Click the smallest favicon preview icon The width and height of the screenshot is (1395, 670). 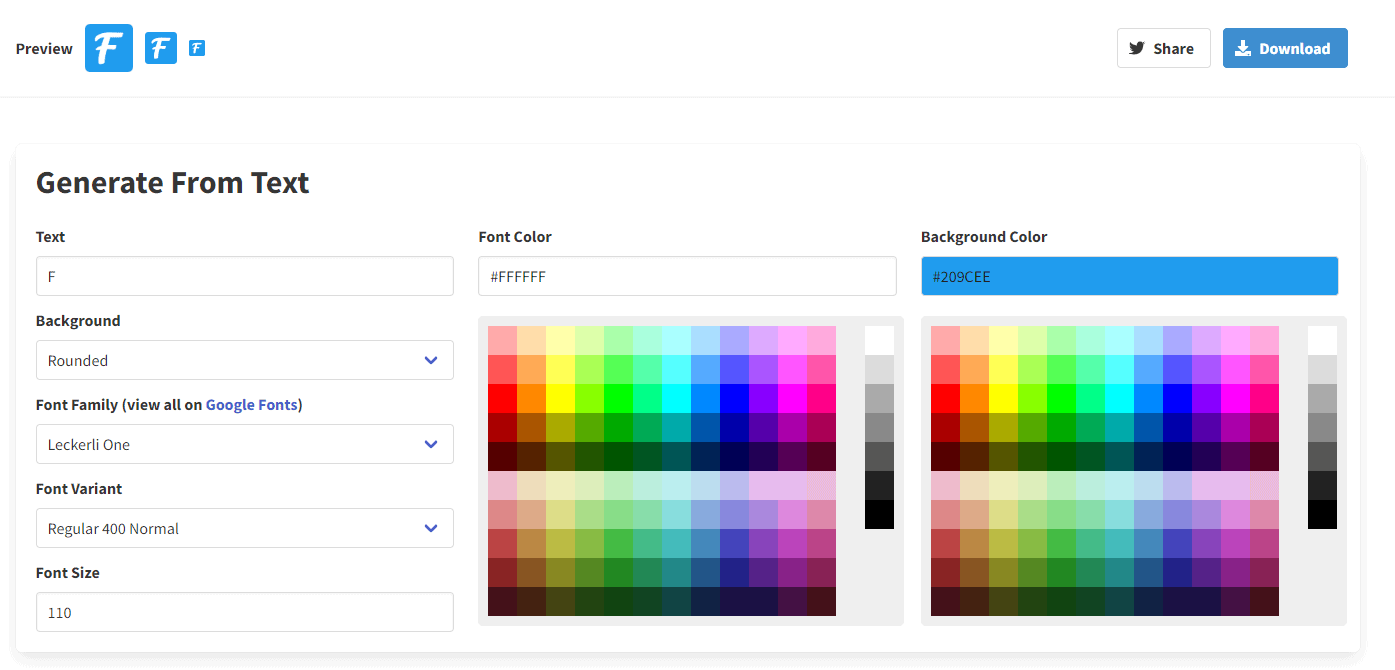[x=196, y=47]
